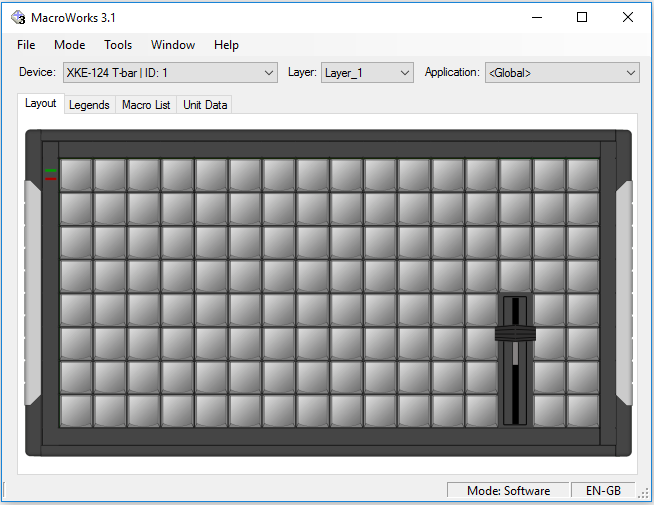Open the Help menu

(226, 45)
